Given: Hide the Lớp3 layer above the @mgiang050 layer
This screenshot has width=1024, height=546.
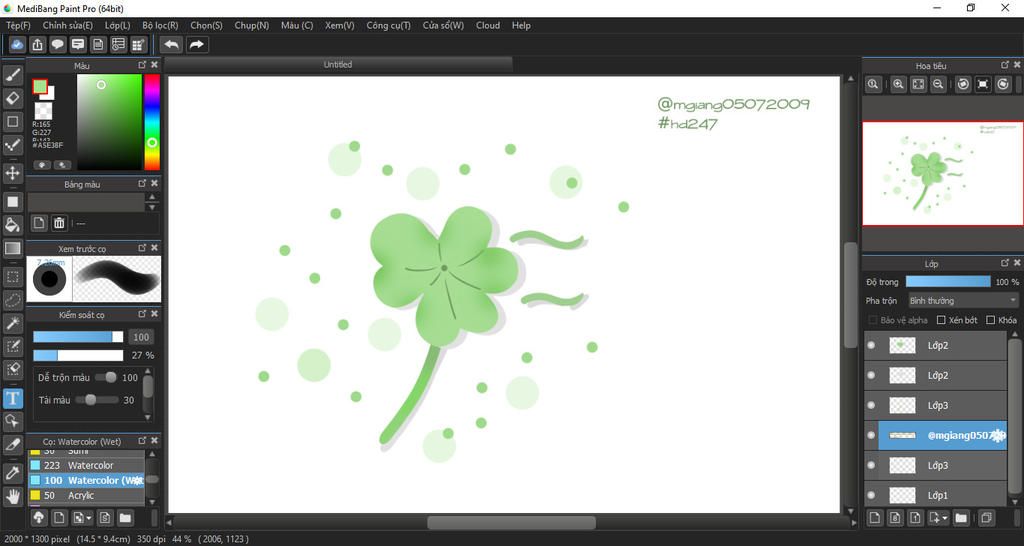Looking at the screenshot, I should [871, 406].
